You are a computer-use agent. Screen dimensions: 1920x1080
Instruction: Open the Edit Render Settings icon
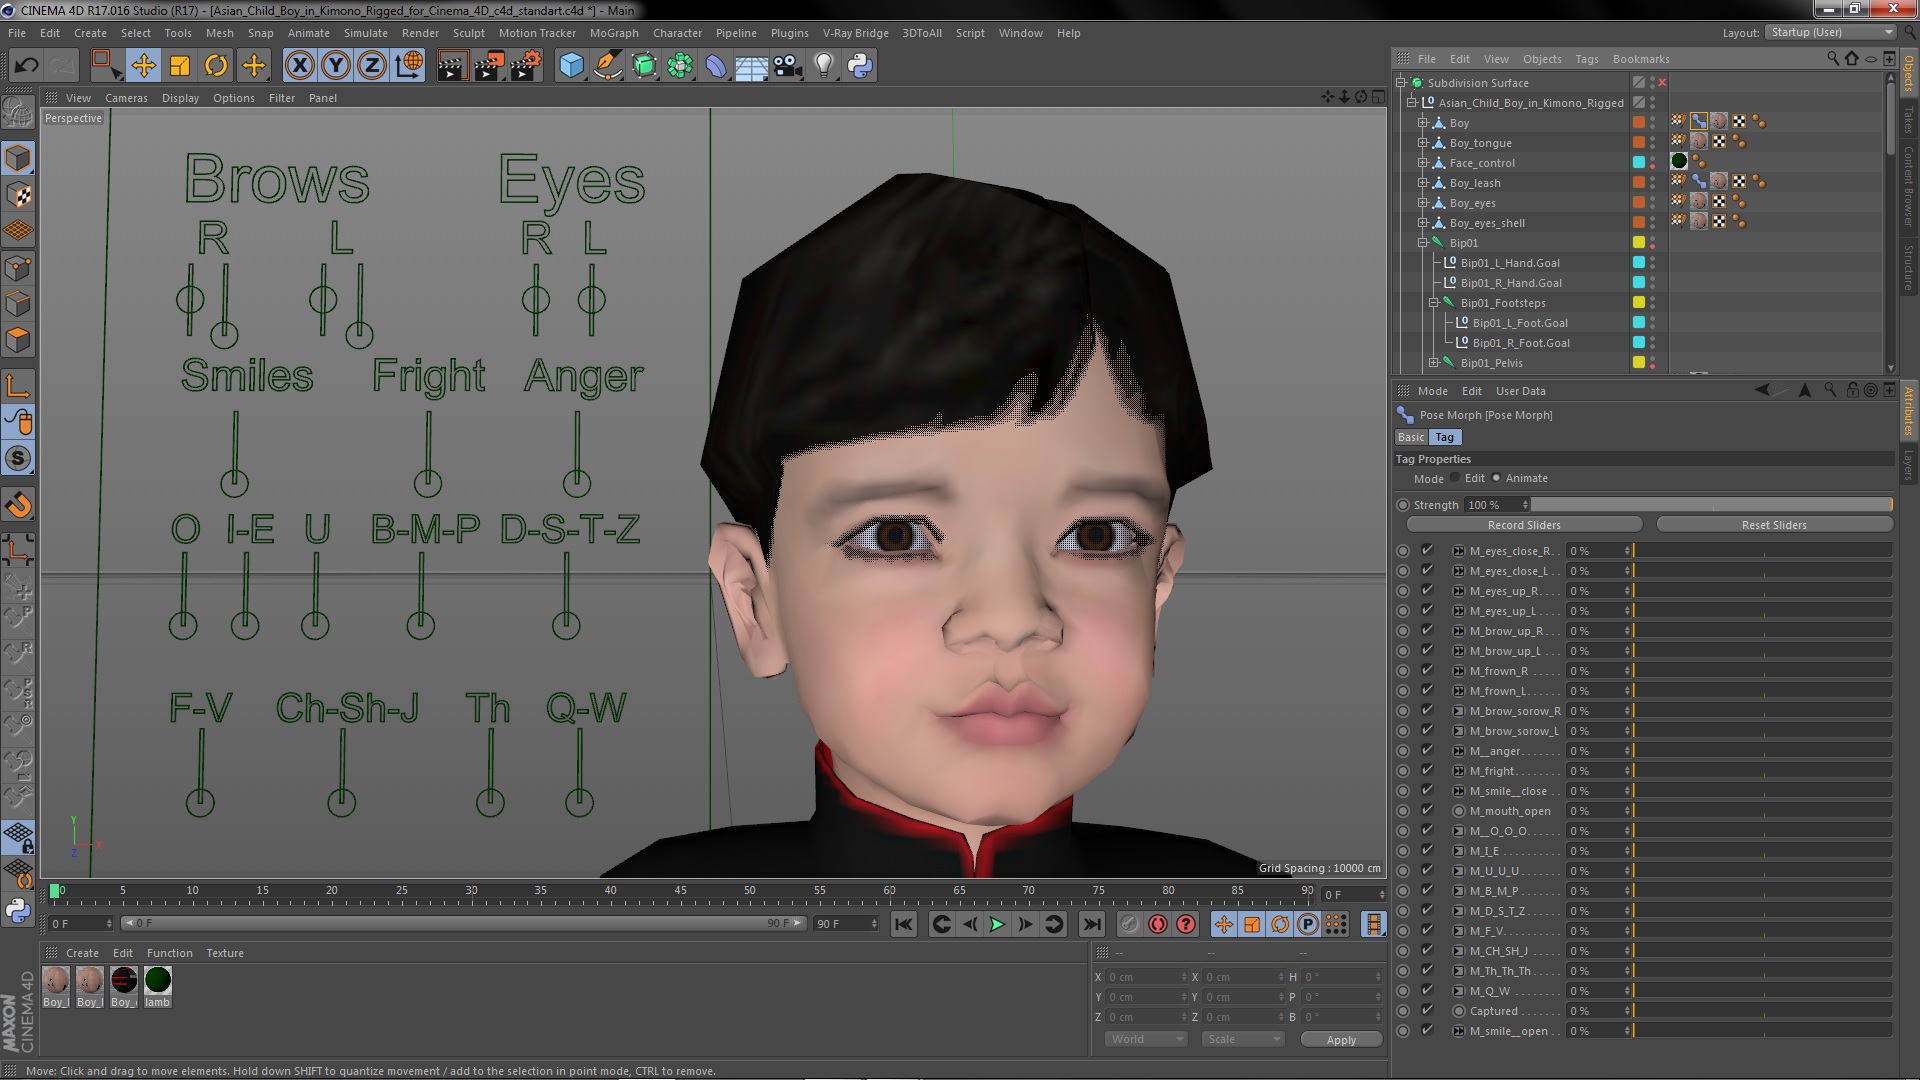tap(526, 66)
